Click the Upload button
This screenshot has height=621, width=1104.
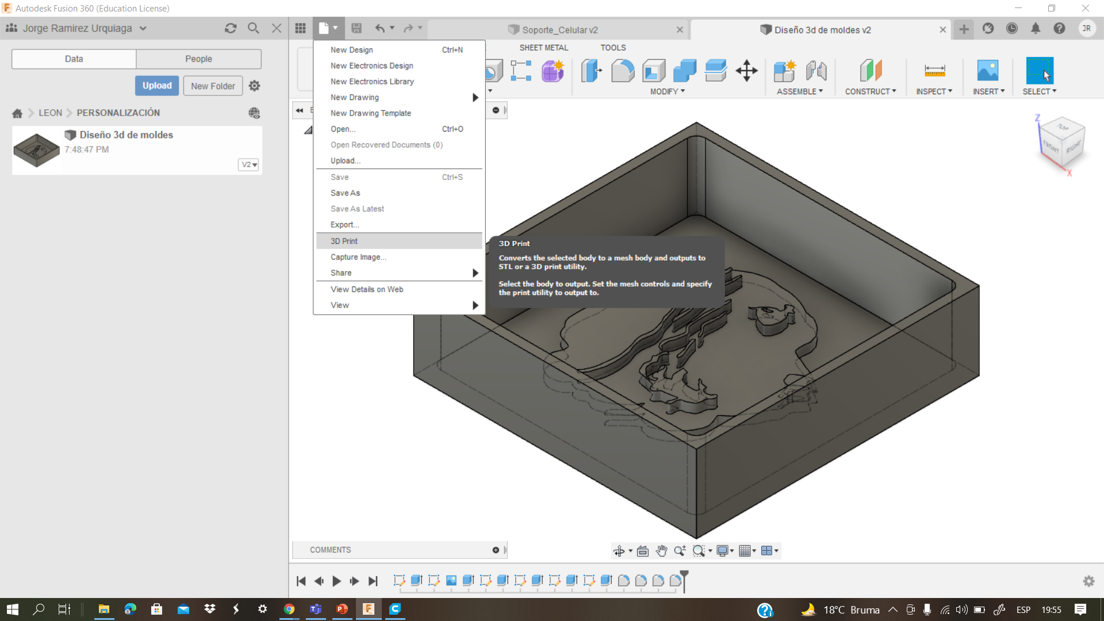[157, 86]
